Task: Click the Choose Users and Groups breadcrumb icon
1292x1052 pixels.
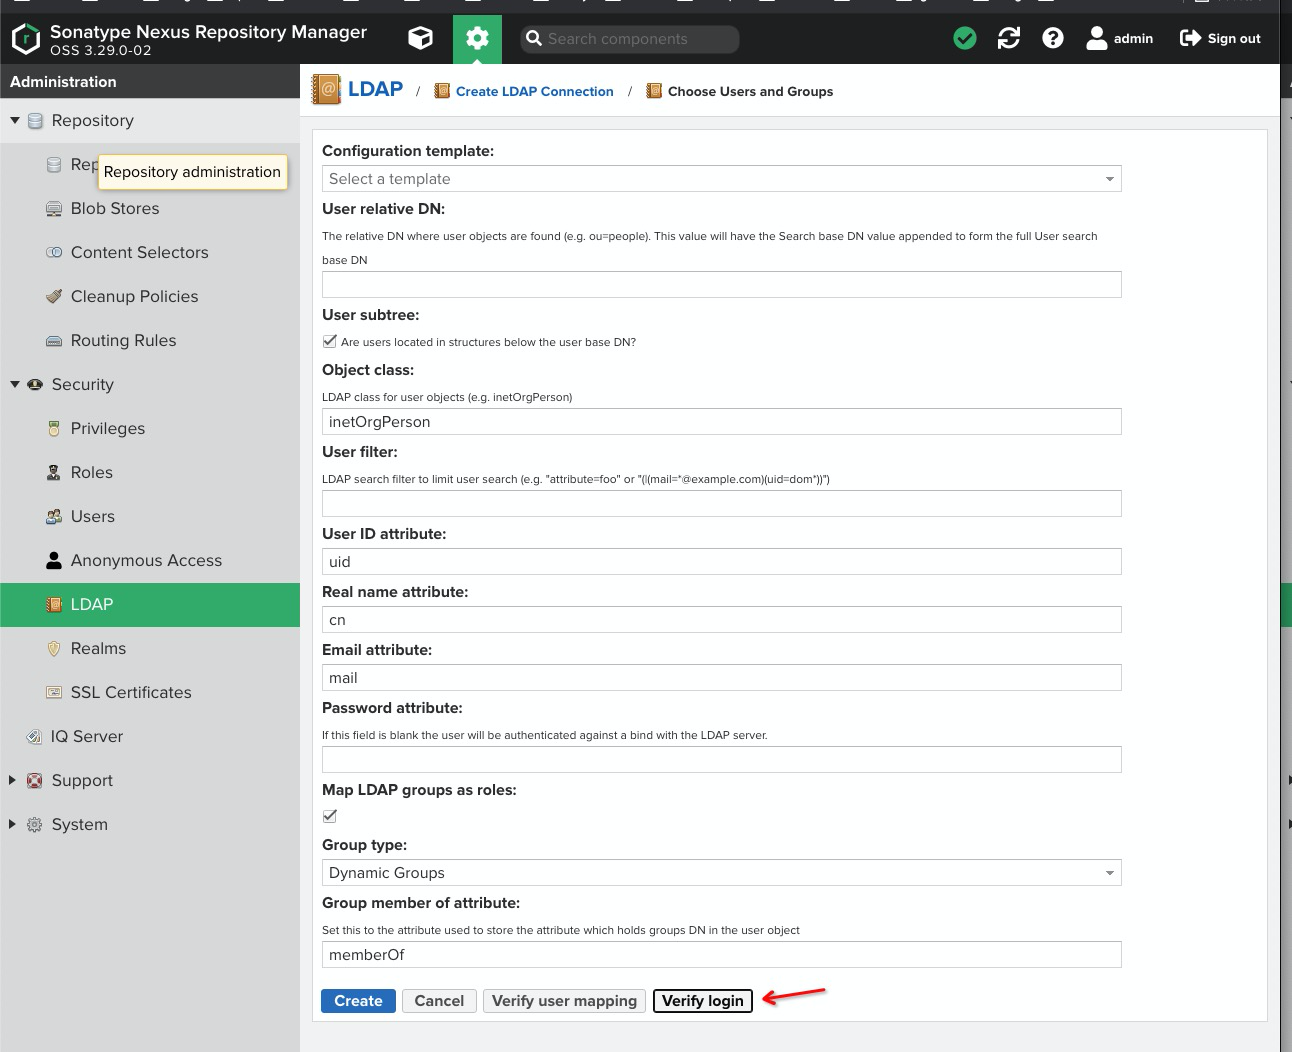Action: tap(654, 91)
